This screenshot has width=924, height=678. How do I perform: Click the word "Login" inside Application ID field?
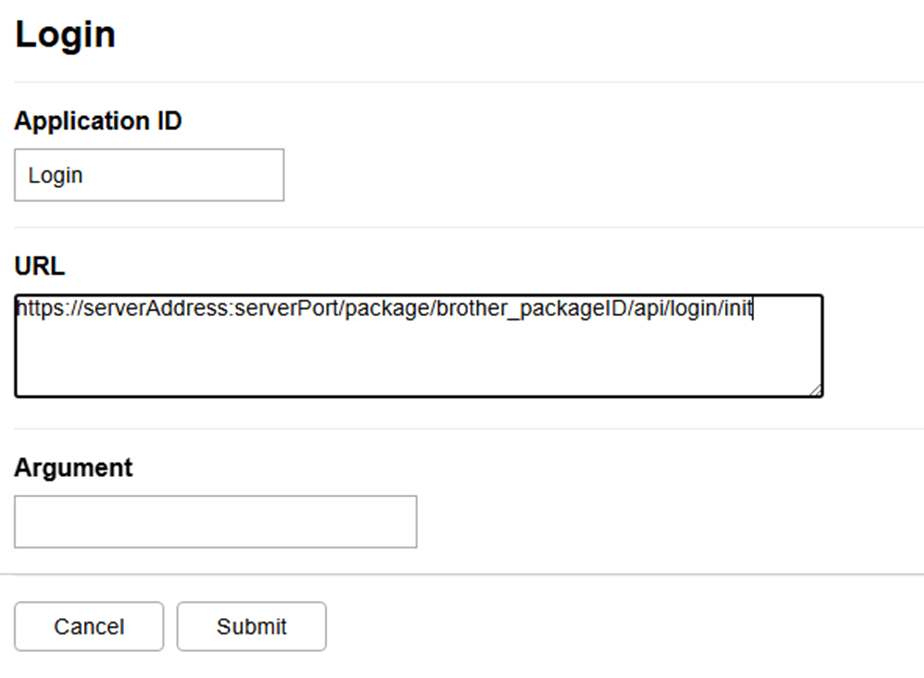56,176
